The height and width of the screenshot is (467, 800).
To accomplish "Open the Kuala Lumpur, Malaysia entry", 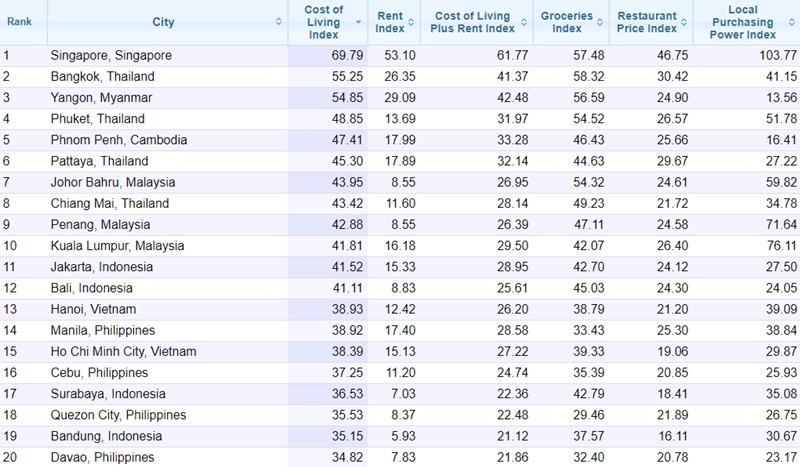I will (118, 245).
